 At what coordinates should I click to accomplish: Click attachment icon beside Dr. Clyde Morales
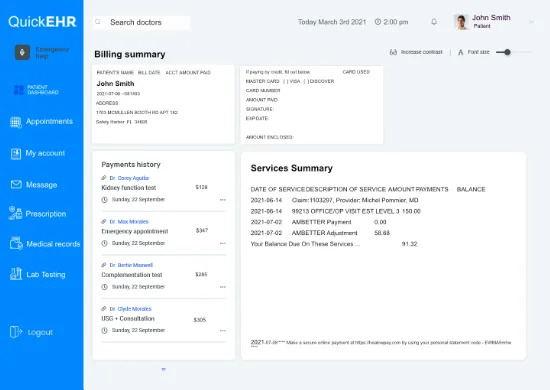(104, 309)
